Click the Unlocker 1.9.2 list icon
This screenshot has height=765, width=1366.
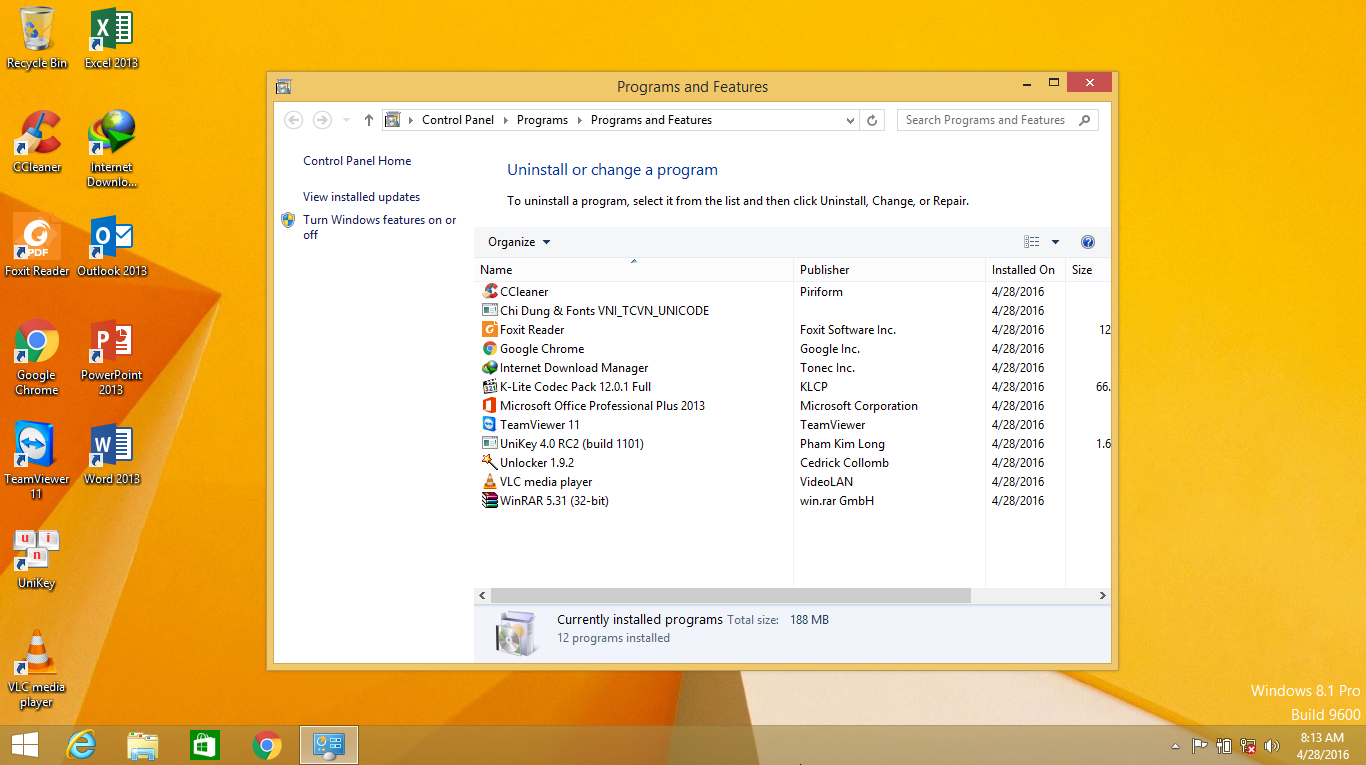pos(490,462)
